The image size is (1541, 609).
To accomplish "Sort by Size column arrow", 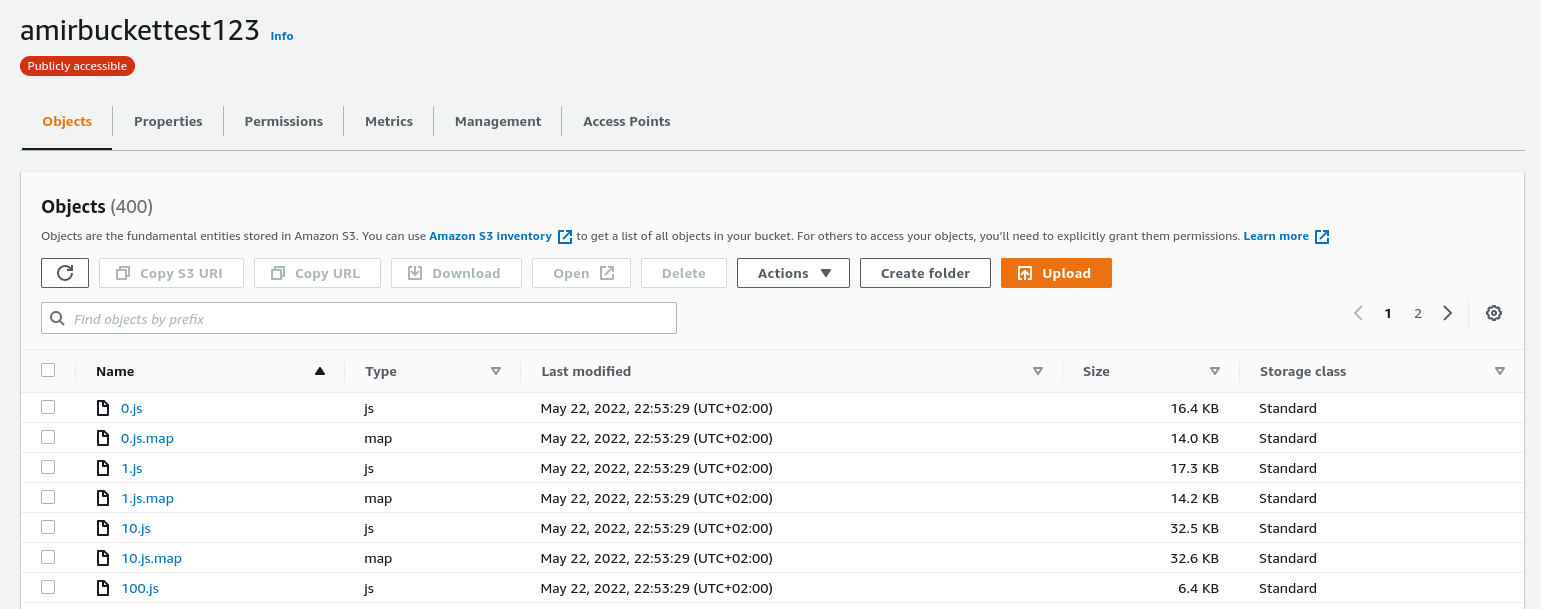I will 1215,371.
